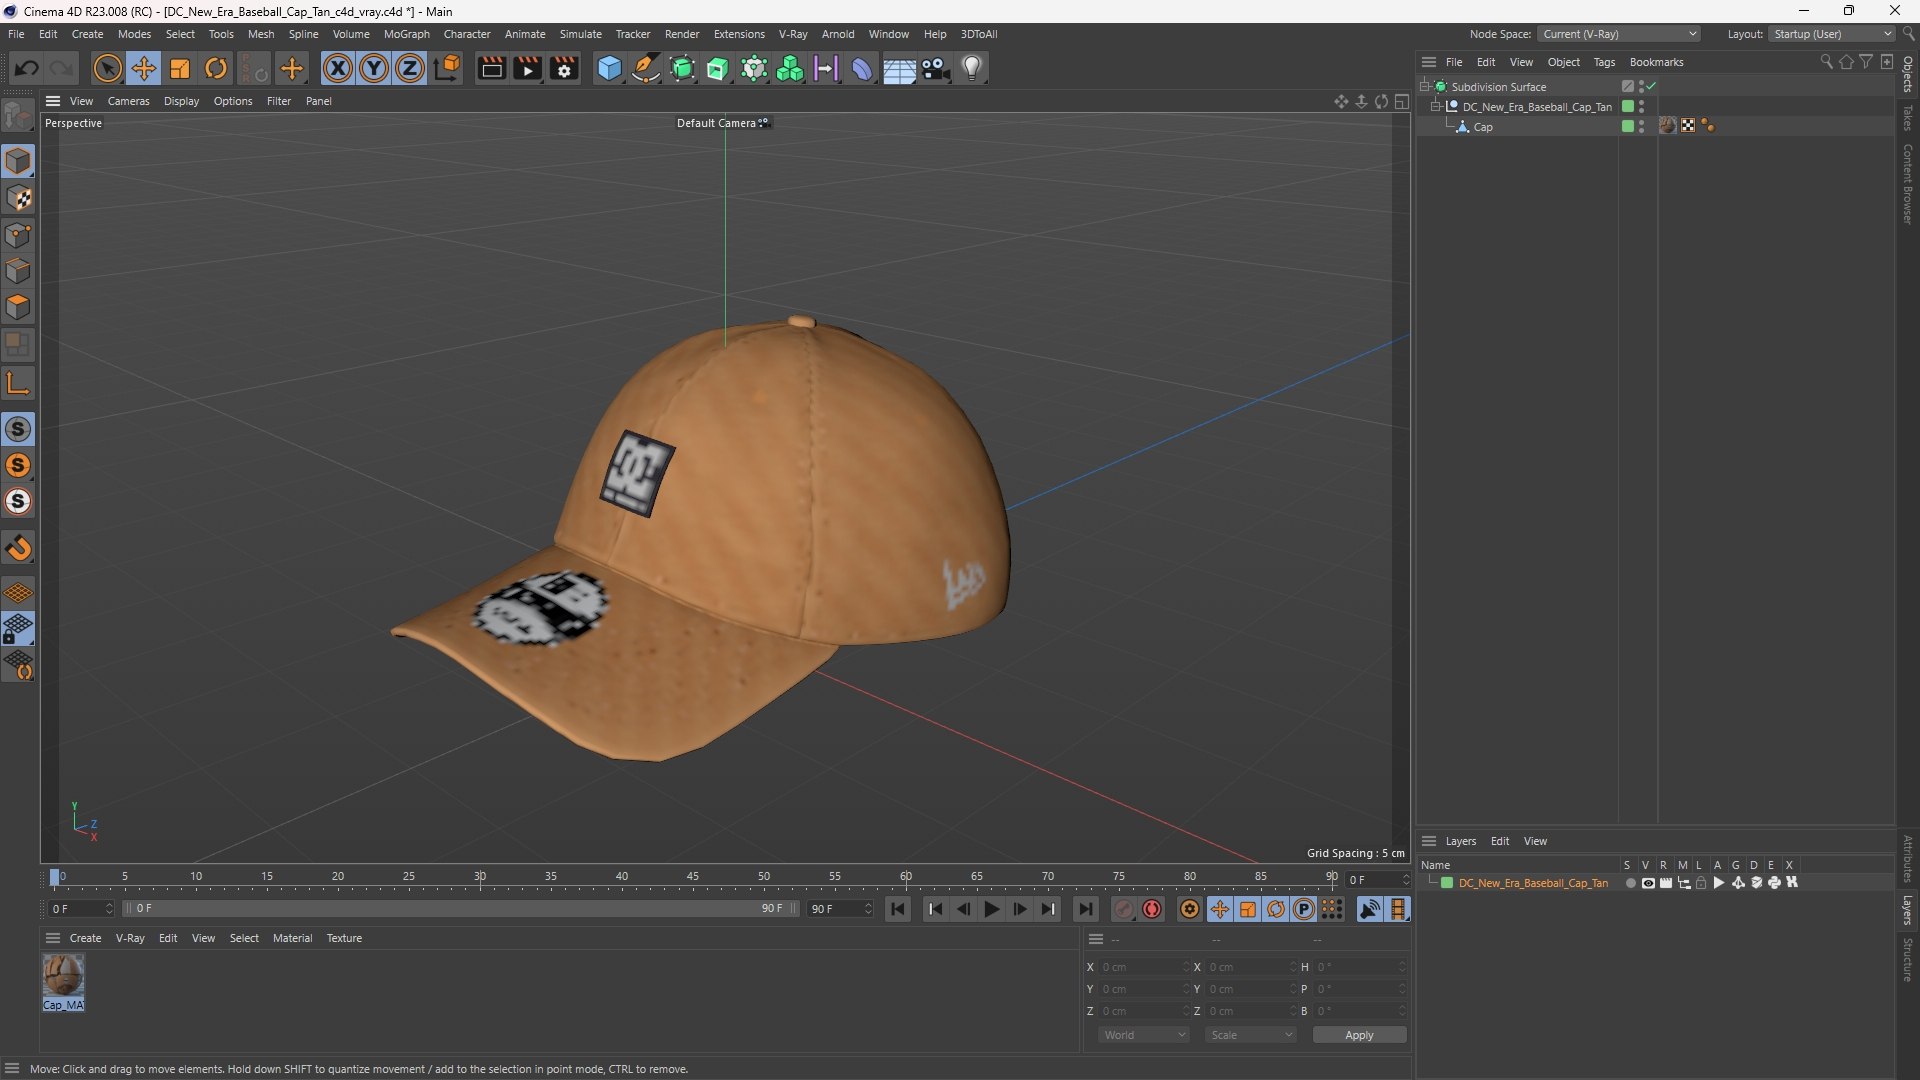Toggle layer solo dot
The height and width of the screenshot is (1080, 1920).
pos(1630,883)
